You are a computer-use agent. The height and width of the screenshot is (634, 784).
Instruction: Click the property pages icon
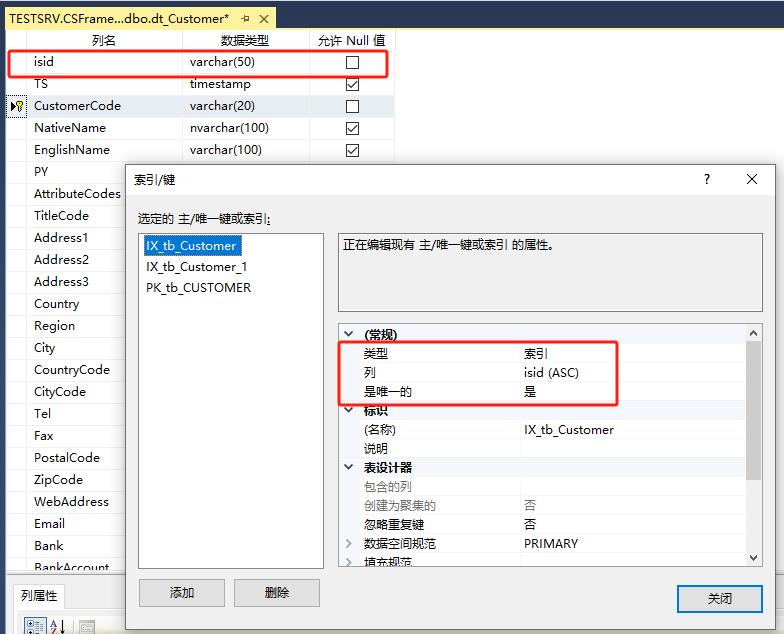87,627
